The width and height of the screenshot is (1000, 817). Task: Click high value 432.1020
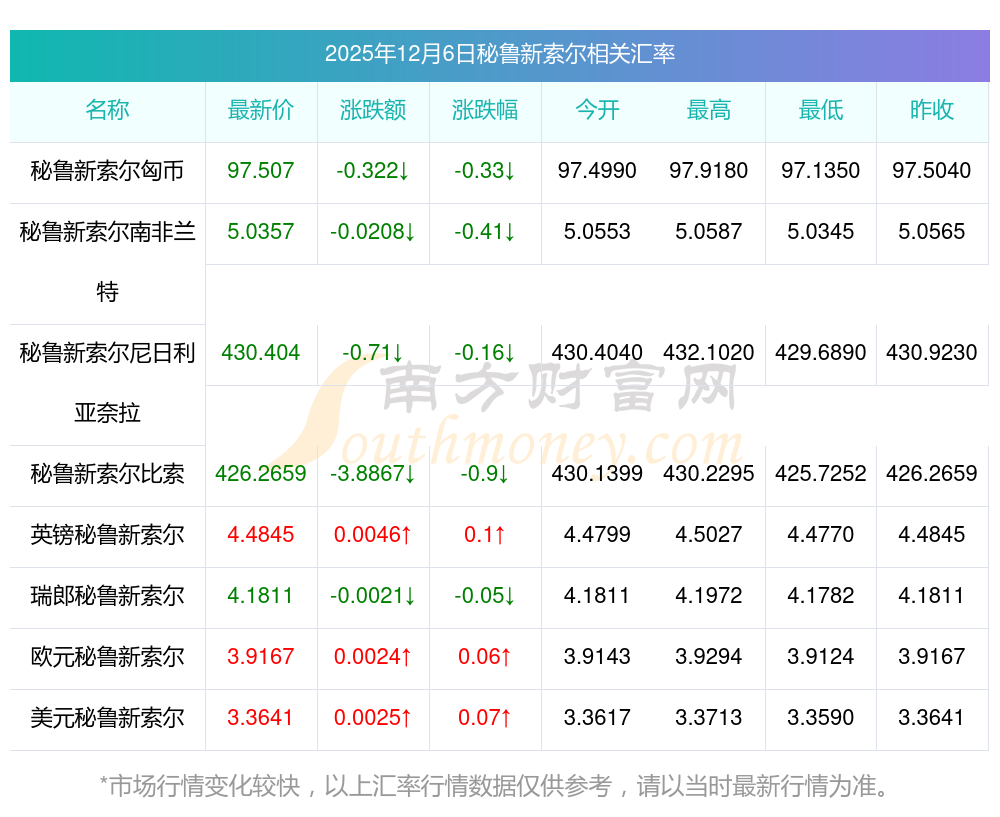pyautogui.click(x=709, y=353)
